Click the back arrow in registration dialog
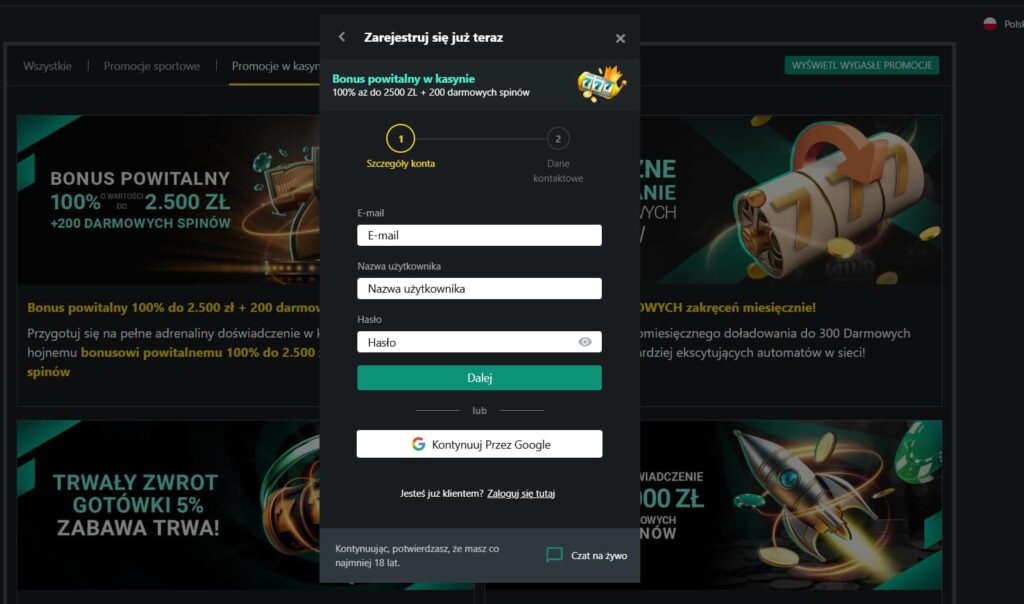This screenshot has height=604, width=1024. [342, 37]
